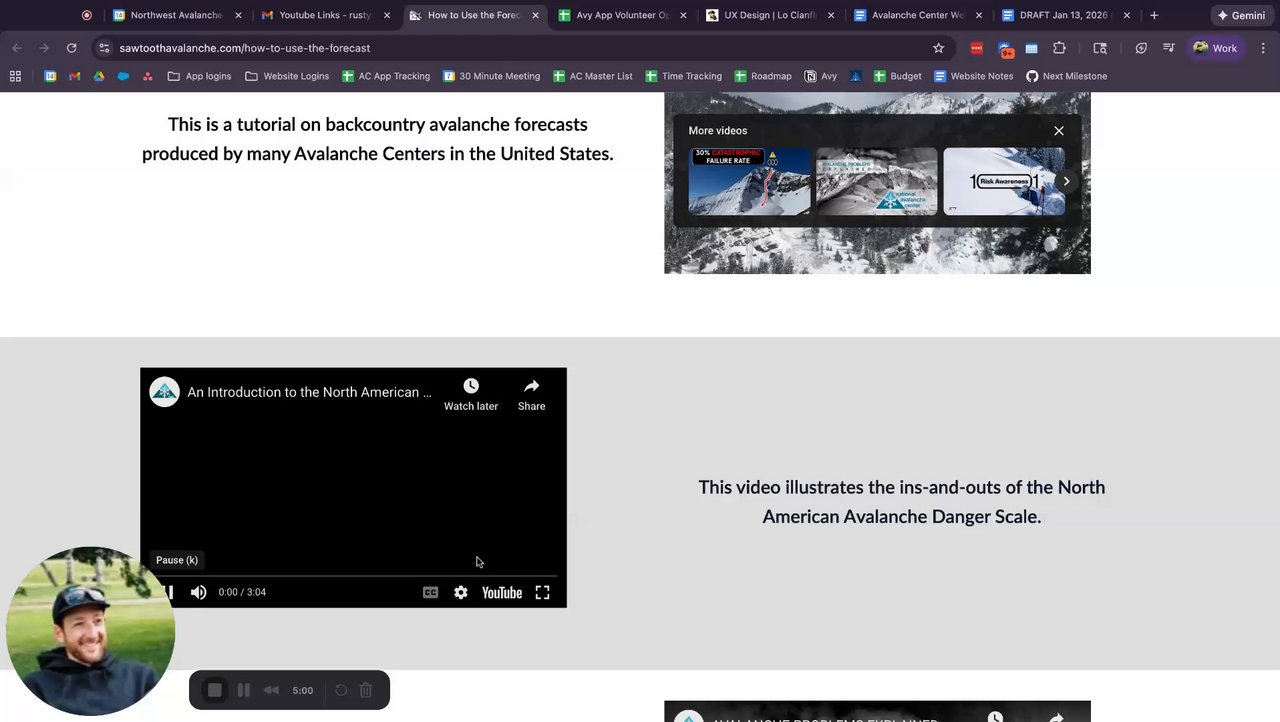Open the YouTube logo in the player

pyautogui.click(x=502, y=592)
